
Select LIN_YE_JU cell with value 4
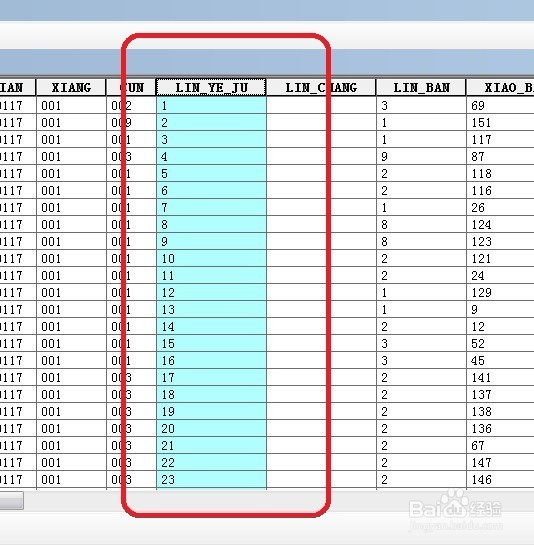(211, 156)
